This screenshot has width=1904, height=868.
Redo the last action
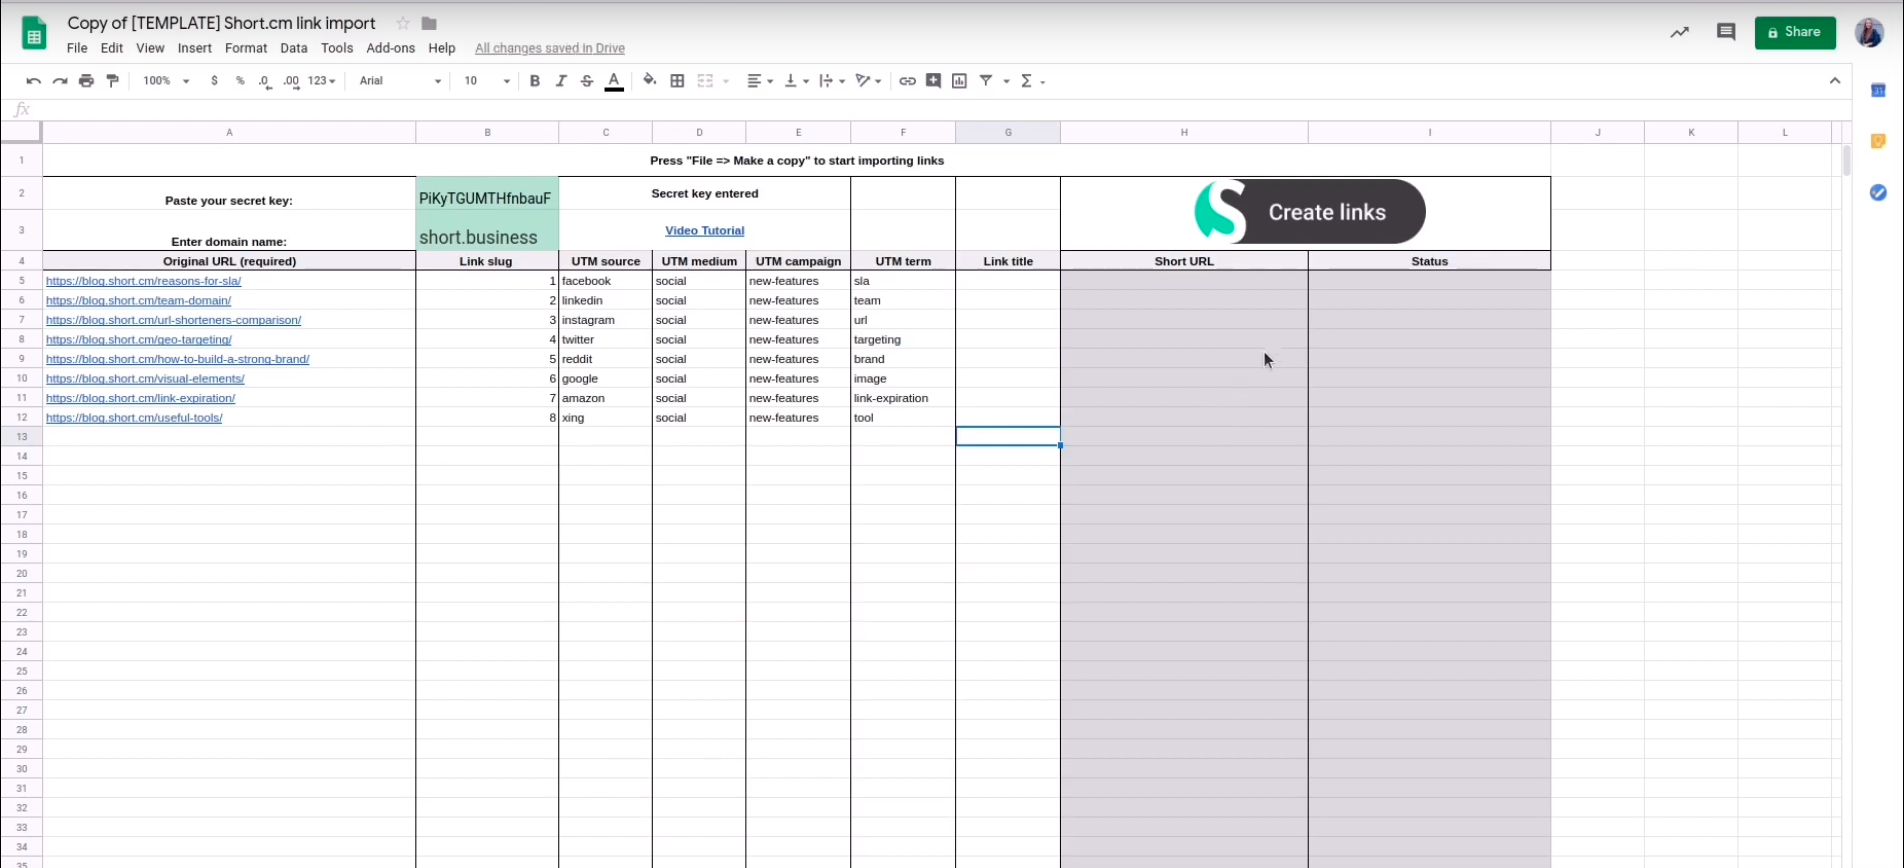pos(60,81)
